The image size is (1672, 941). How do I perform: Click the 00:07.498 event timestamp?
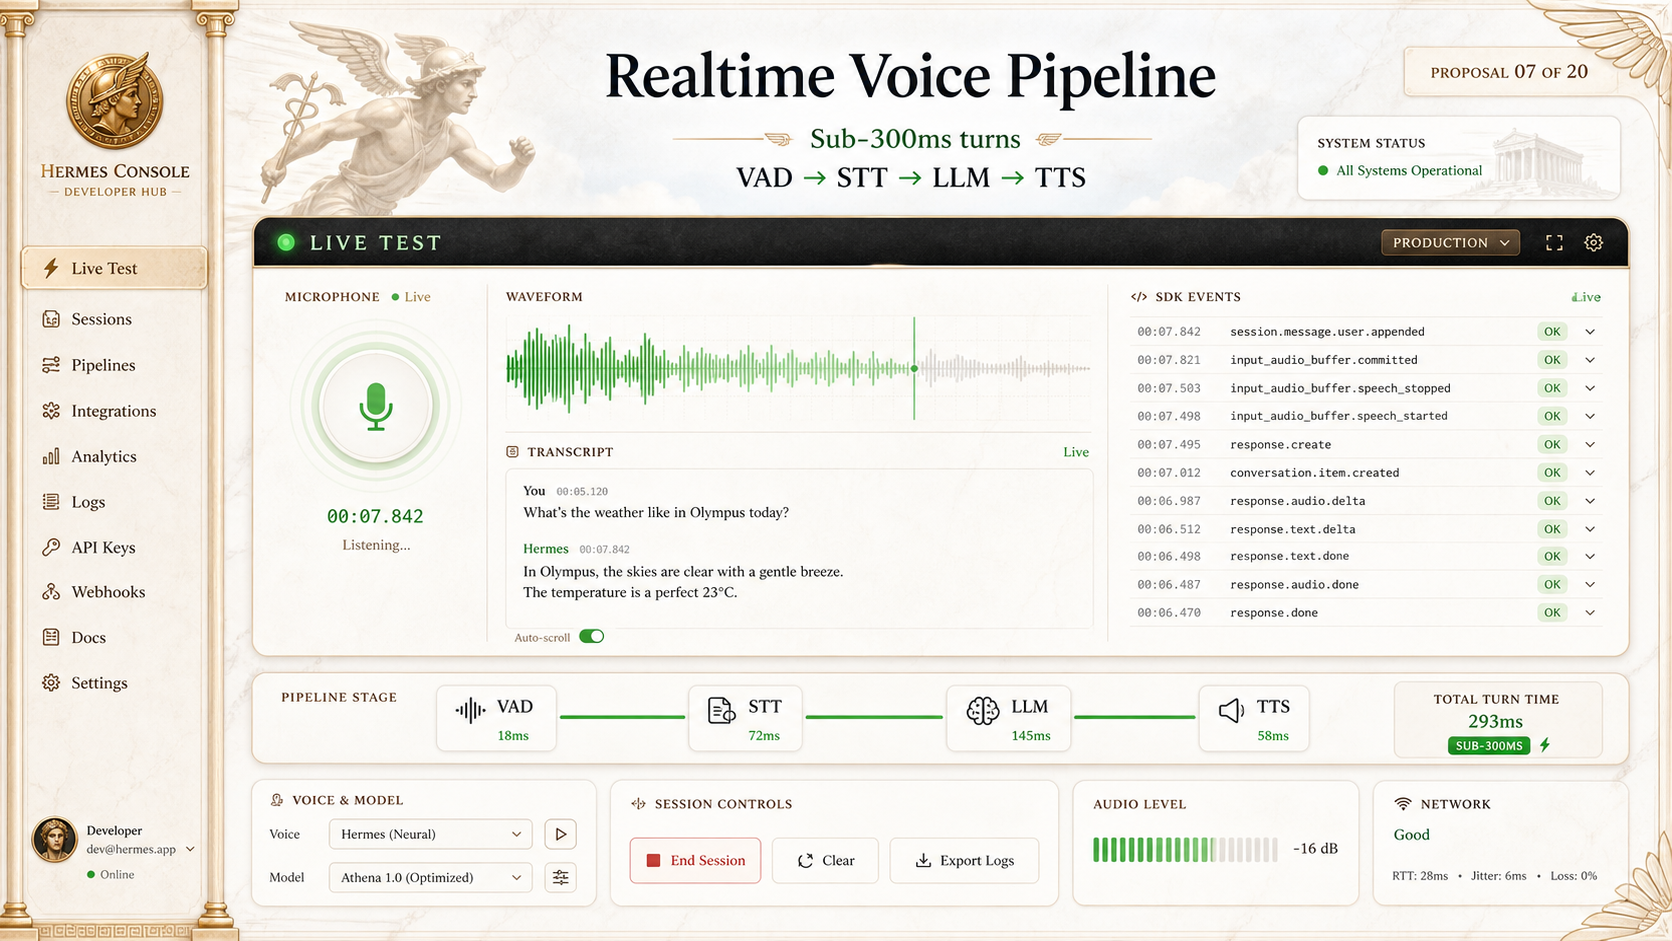1168,416
